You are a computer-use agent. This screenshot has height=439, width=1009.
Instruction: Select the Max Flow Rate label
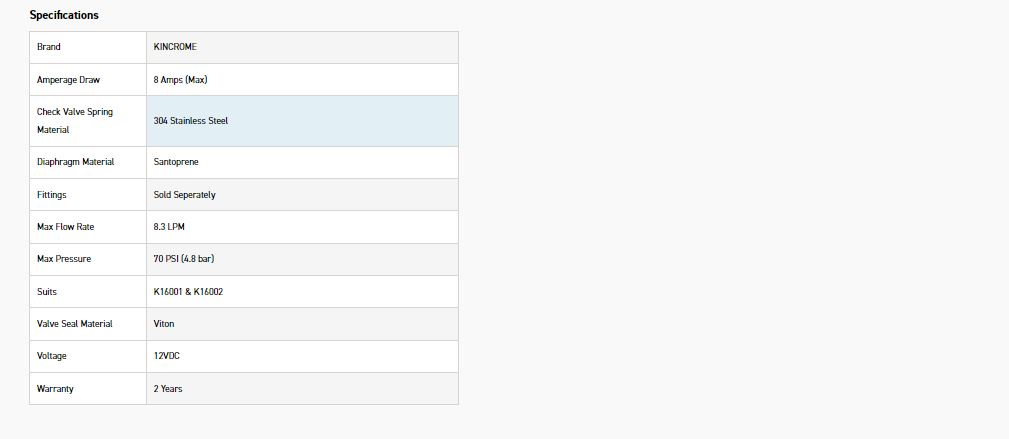(65, 227)
